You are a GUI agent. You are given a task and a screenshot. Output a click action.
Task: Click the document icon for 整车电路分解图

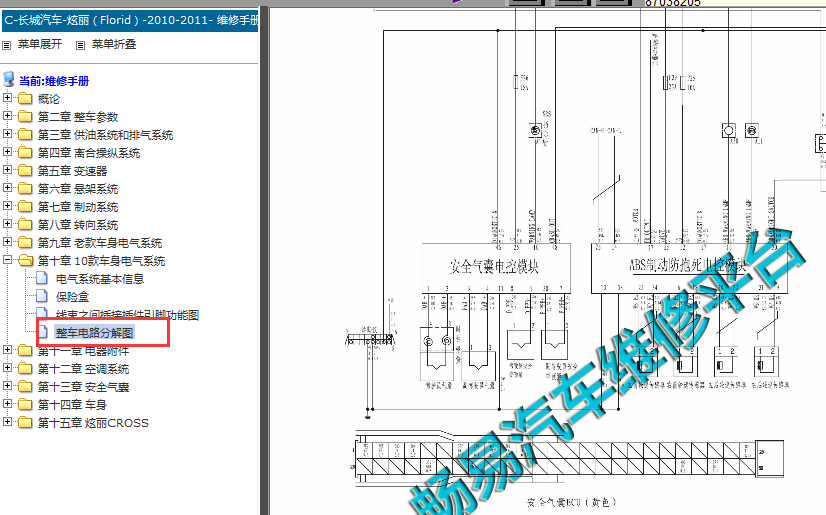click(x=44, y=332)
